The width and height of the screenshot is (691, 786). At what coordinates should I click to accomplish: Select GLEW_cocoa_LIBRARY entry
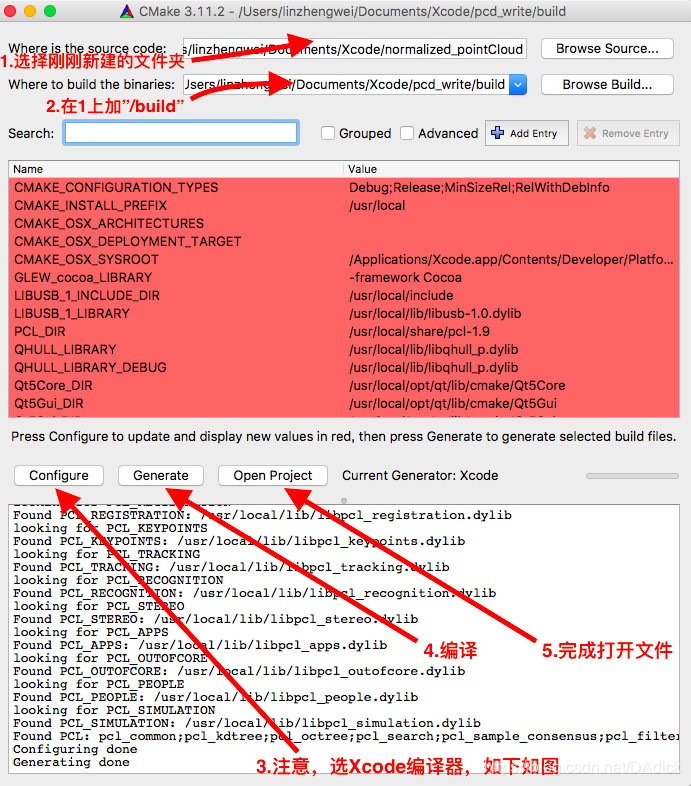(x=83, y=278)
